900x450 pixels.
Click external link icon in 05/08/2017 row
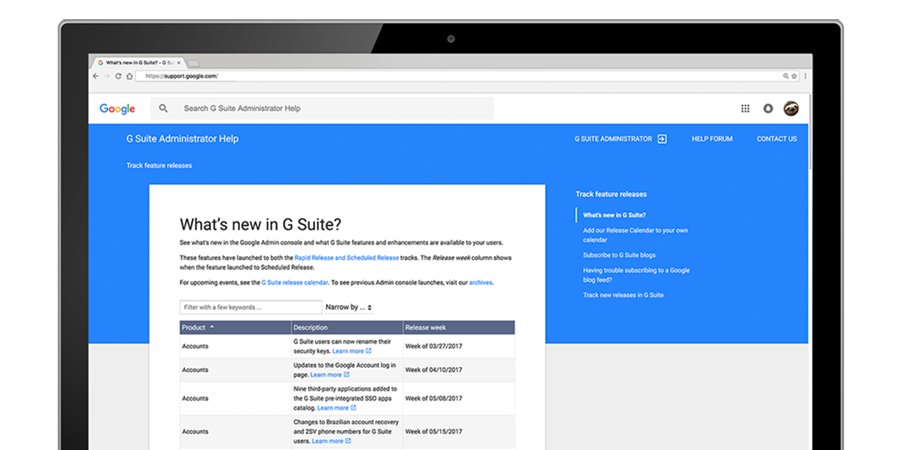pos(354,408)
